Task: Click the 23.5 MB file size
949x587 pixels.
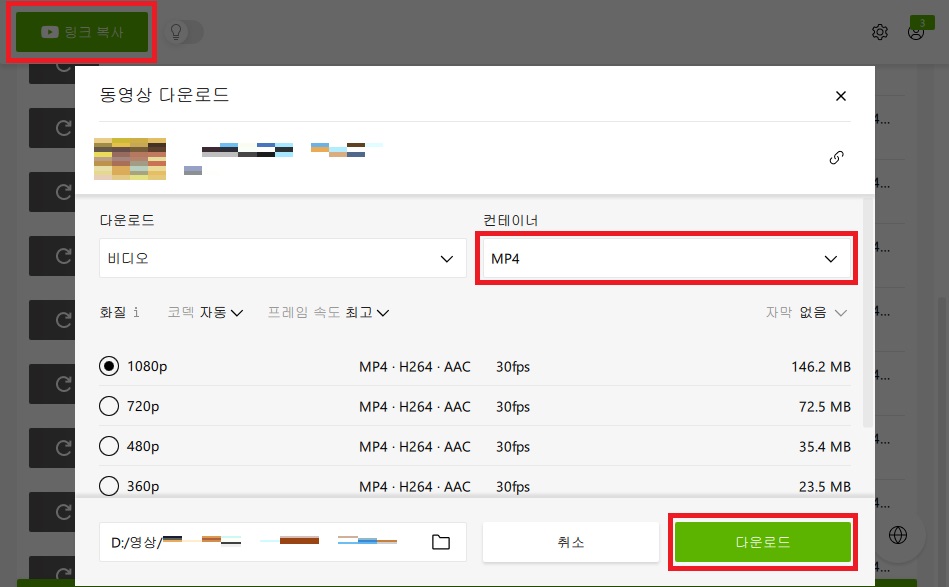Action: (x=824, y=487)
